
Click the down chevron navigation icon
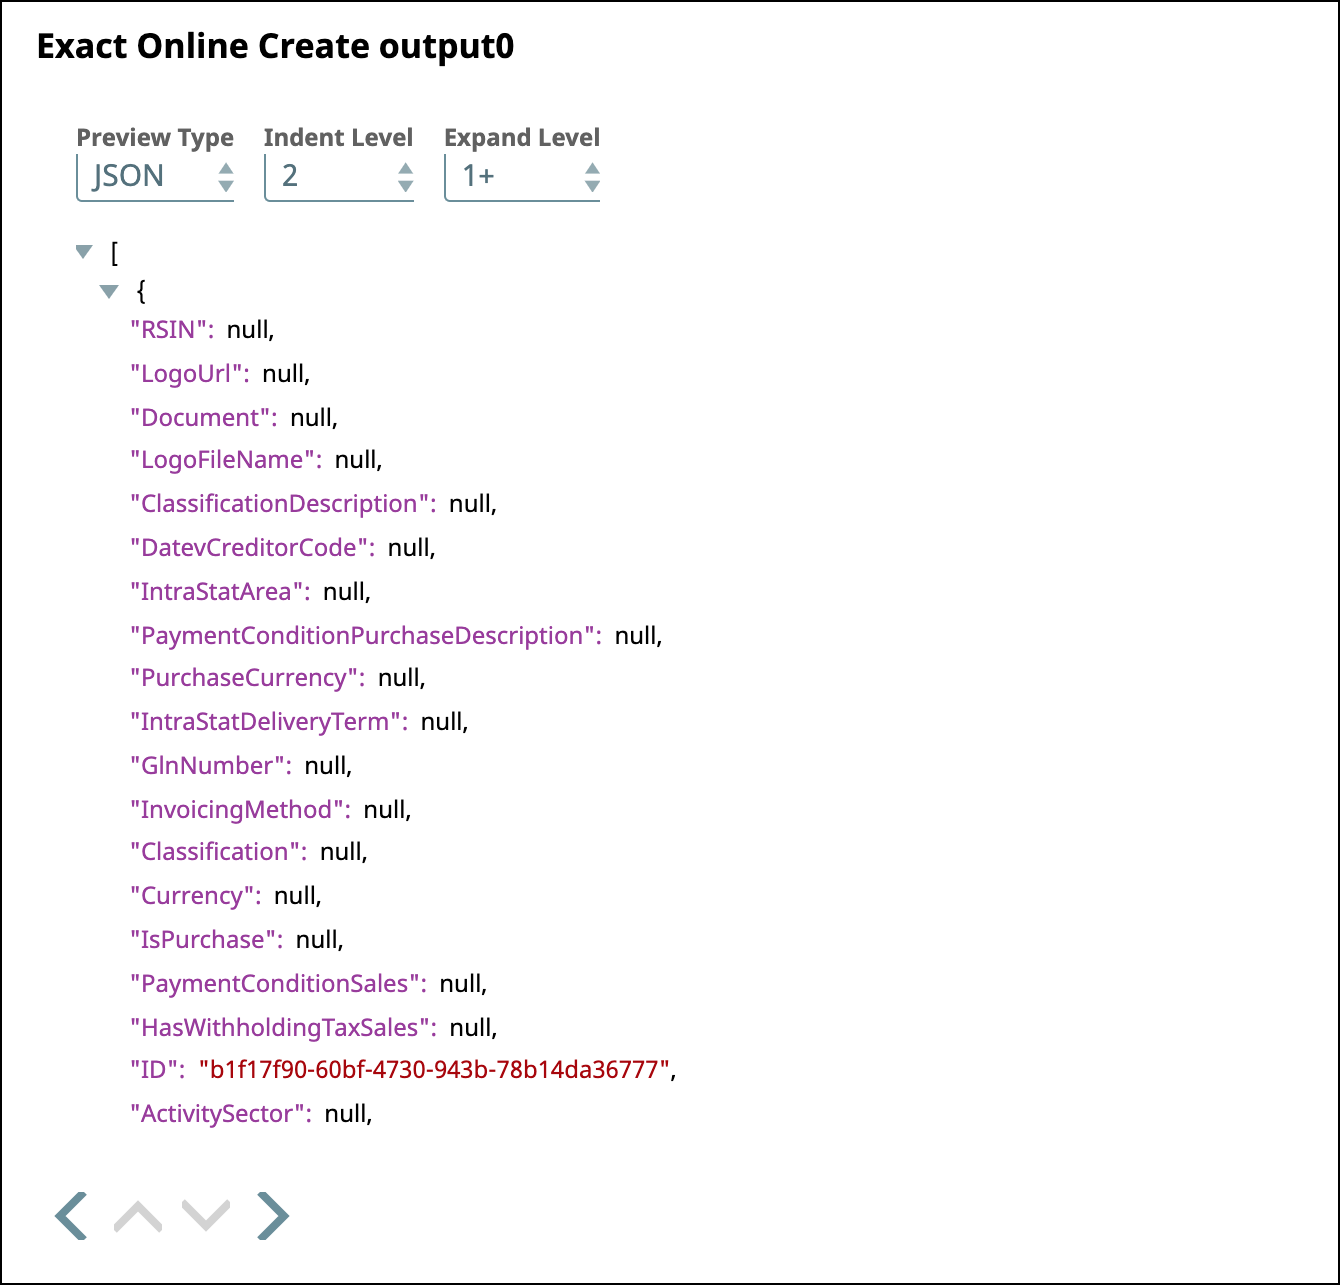(x=206, y=1216)
